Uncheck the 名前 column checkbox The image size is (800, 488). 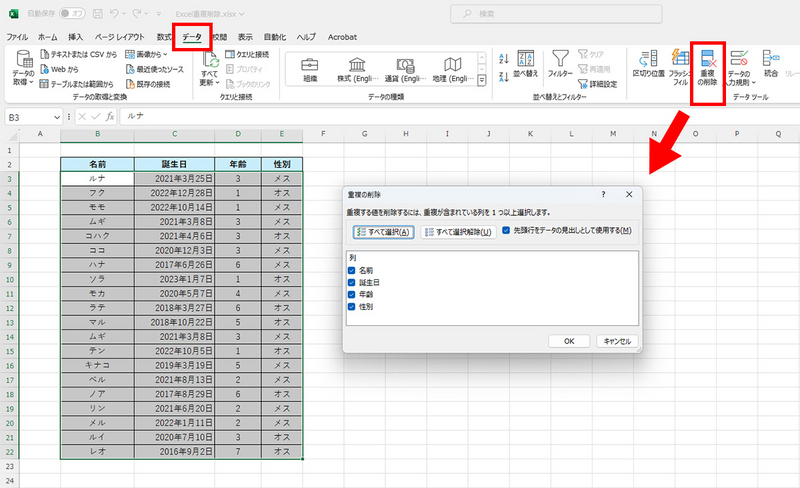(x=352, y=270)
